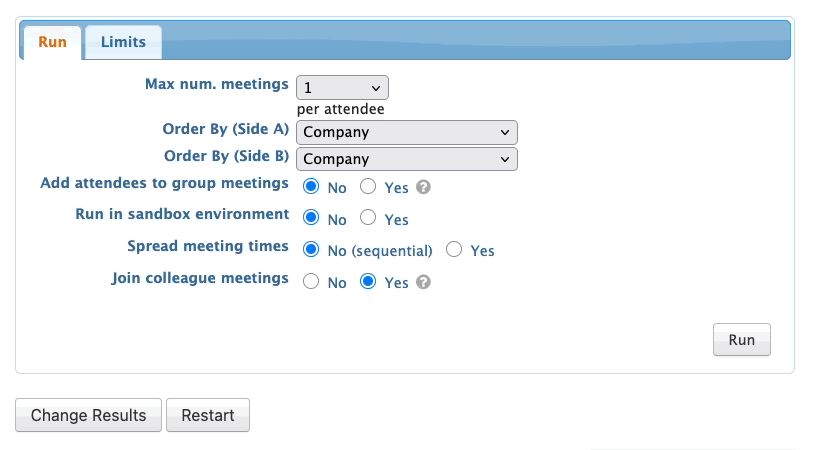
Task: Choose No (sequential) for Spread meeting times
Action: (x=311, y=250)
